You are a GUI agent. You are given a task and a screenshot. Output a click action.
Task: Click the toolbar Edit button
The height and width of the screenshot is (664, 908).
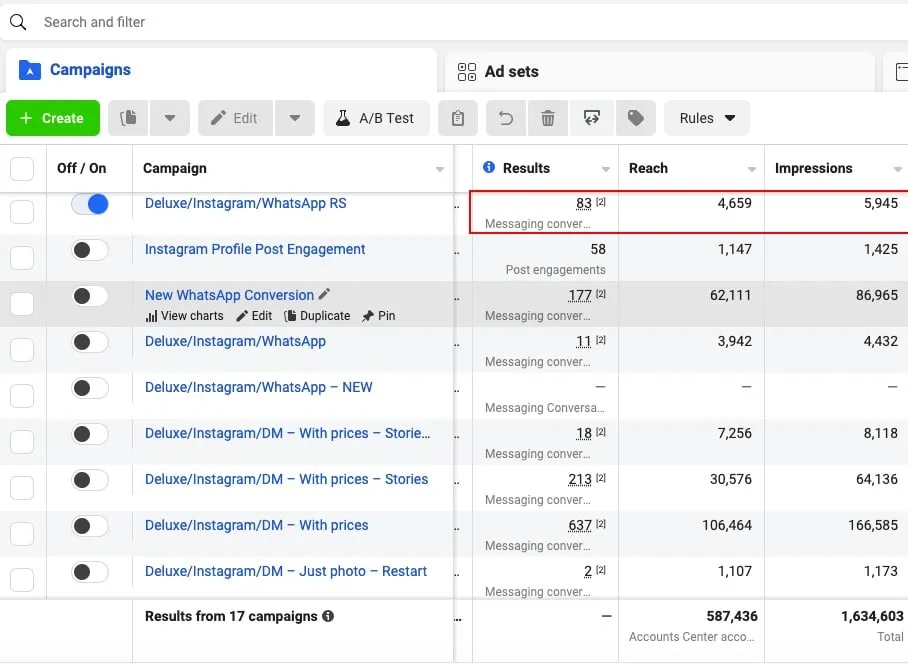[235, 118]
